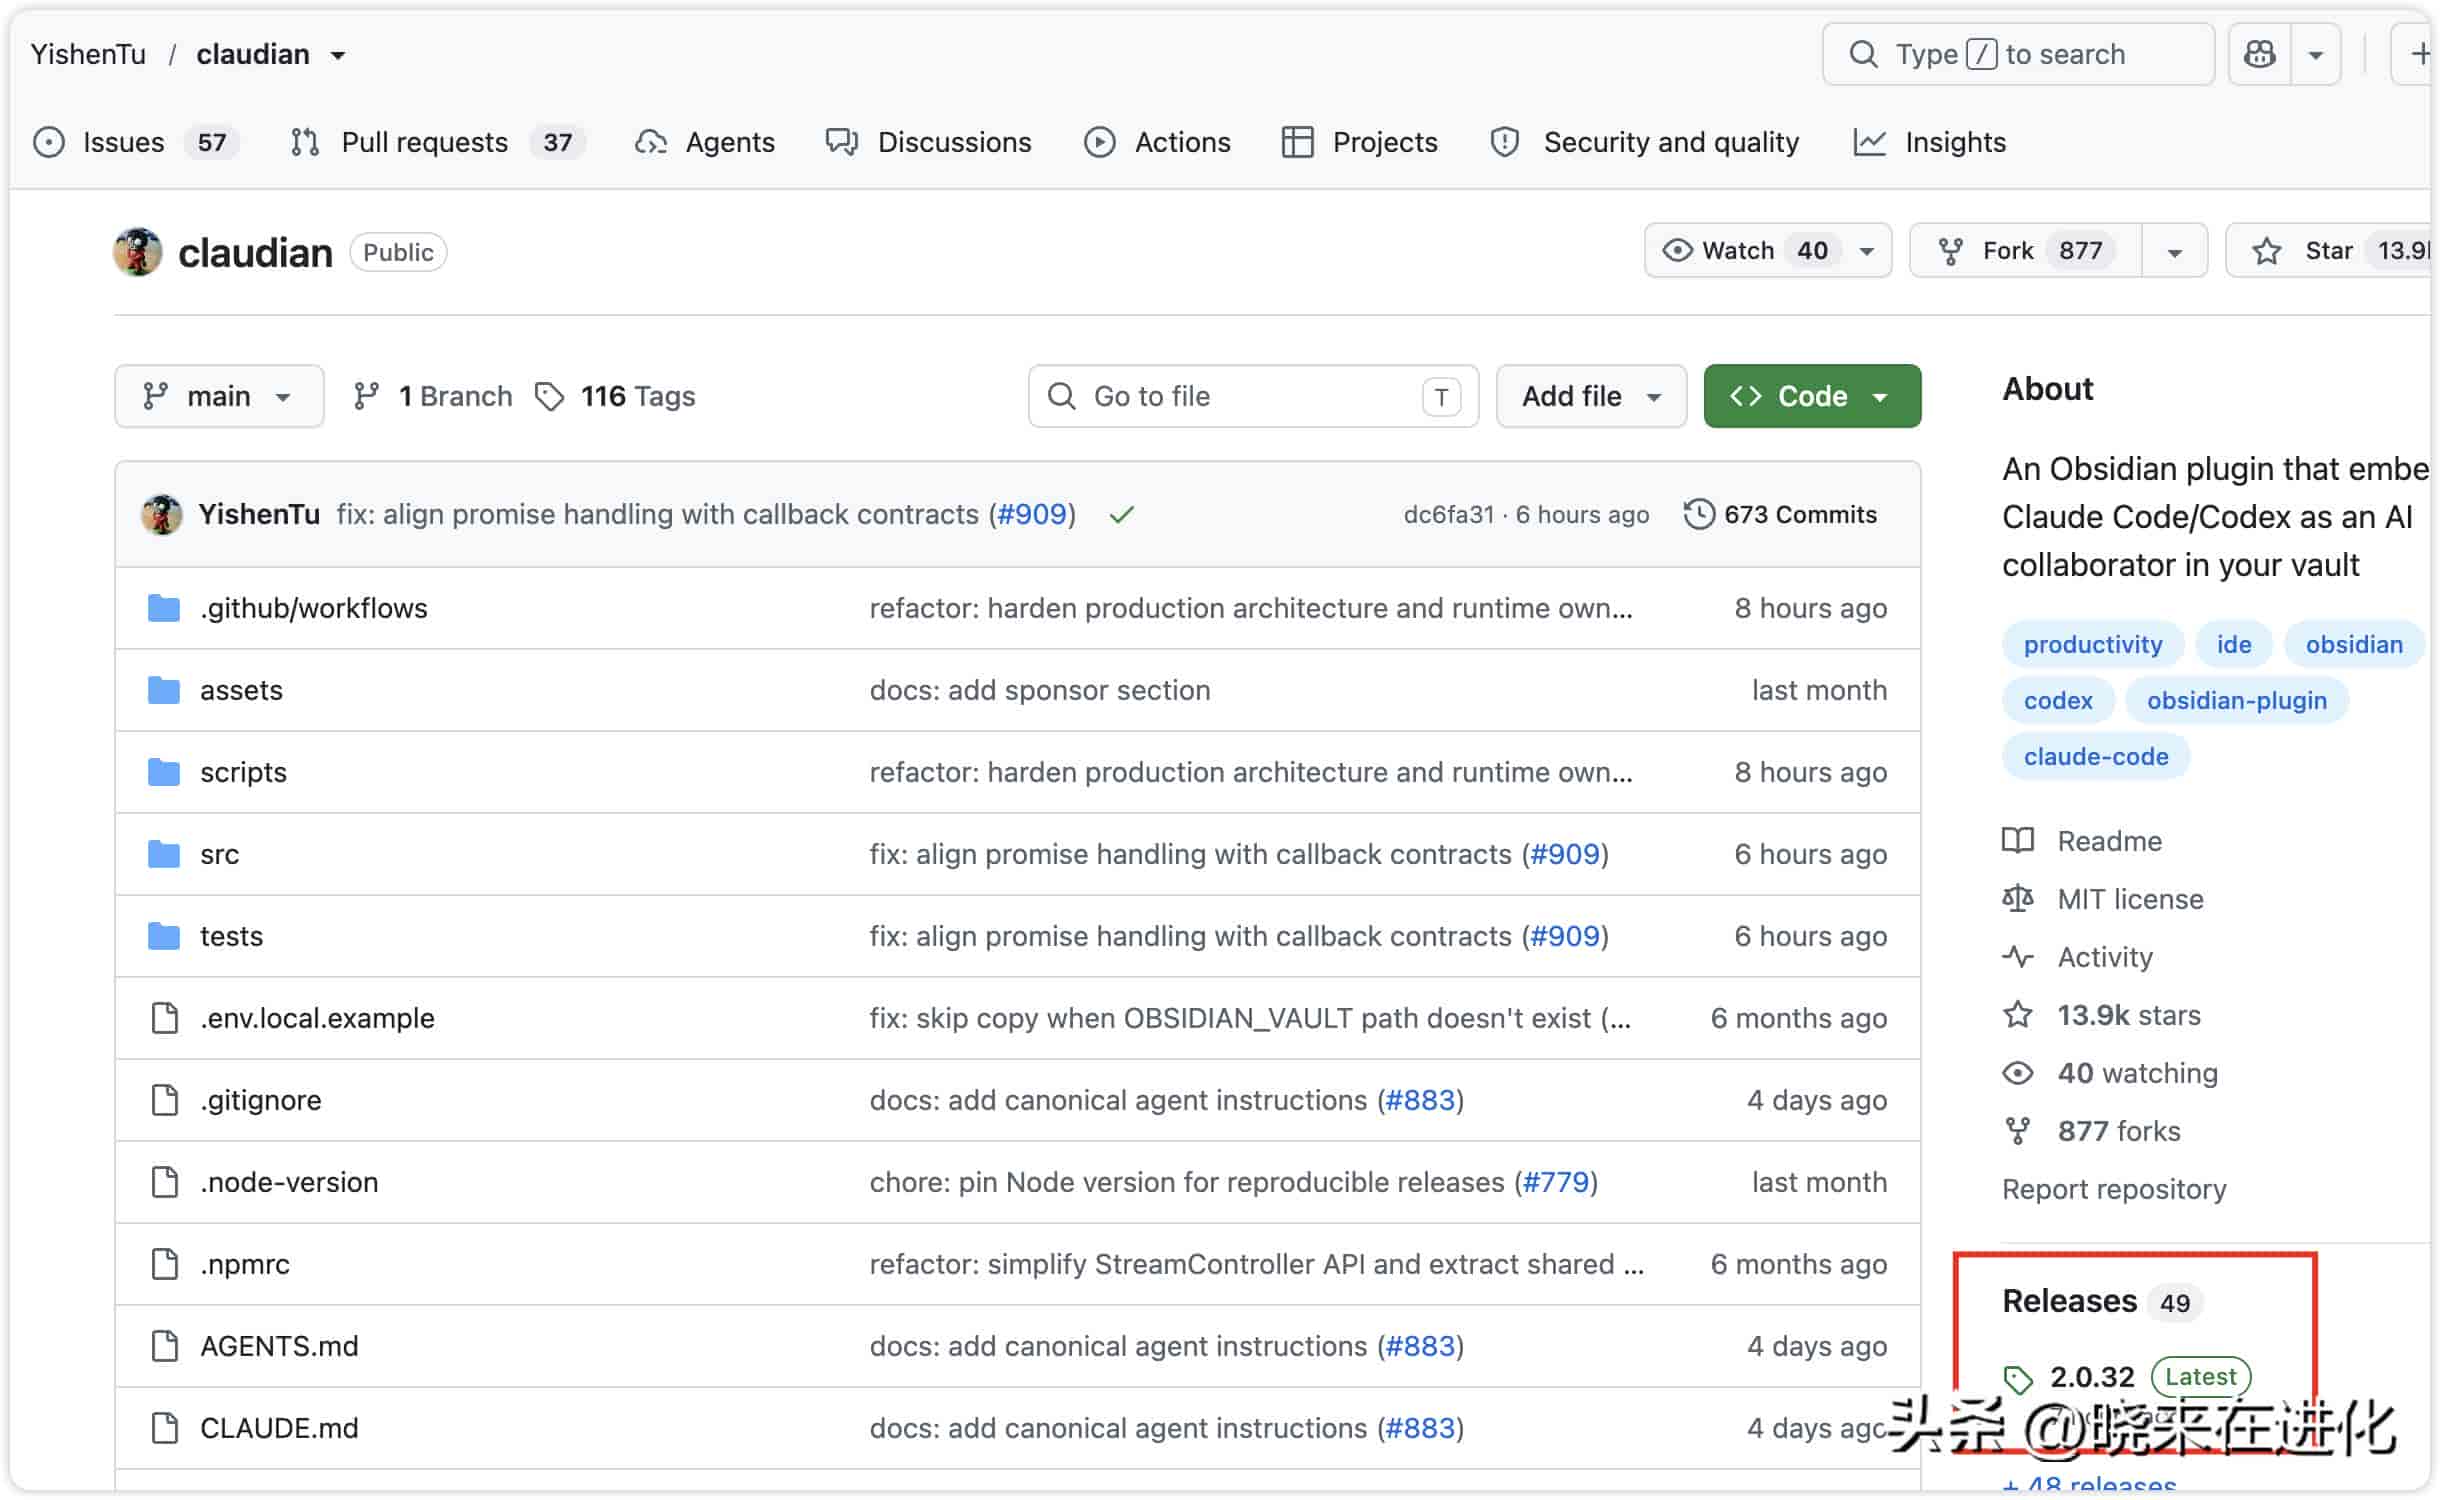
Task: Star the claudian repository
Action: coord(2328,250)
